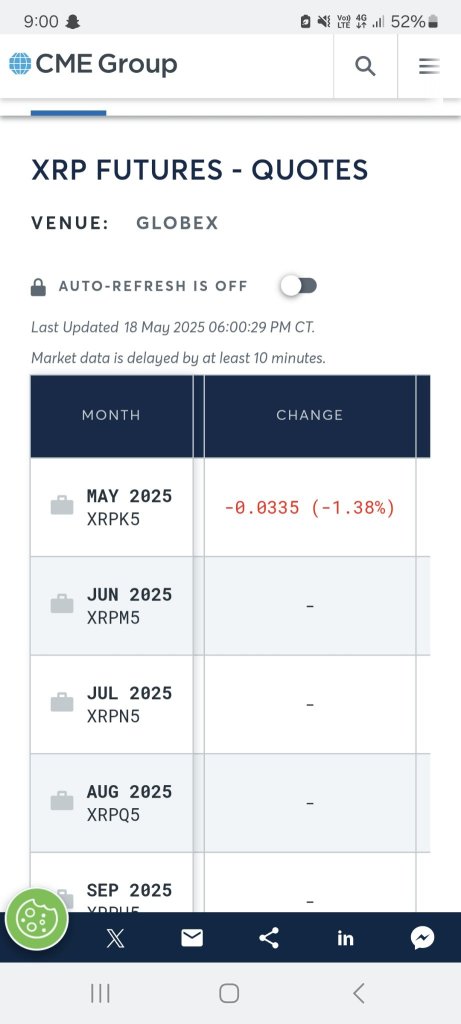Click briefcase icon for JUN 2025

[62, 604]
